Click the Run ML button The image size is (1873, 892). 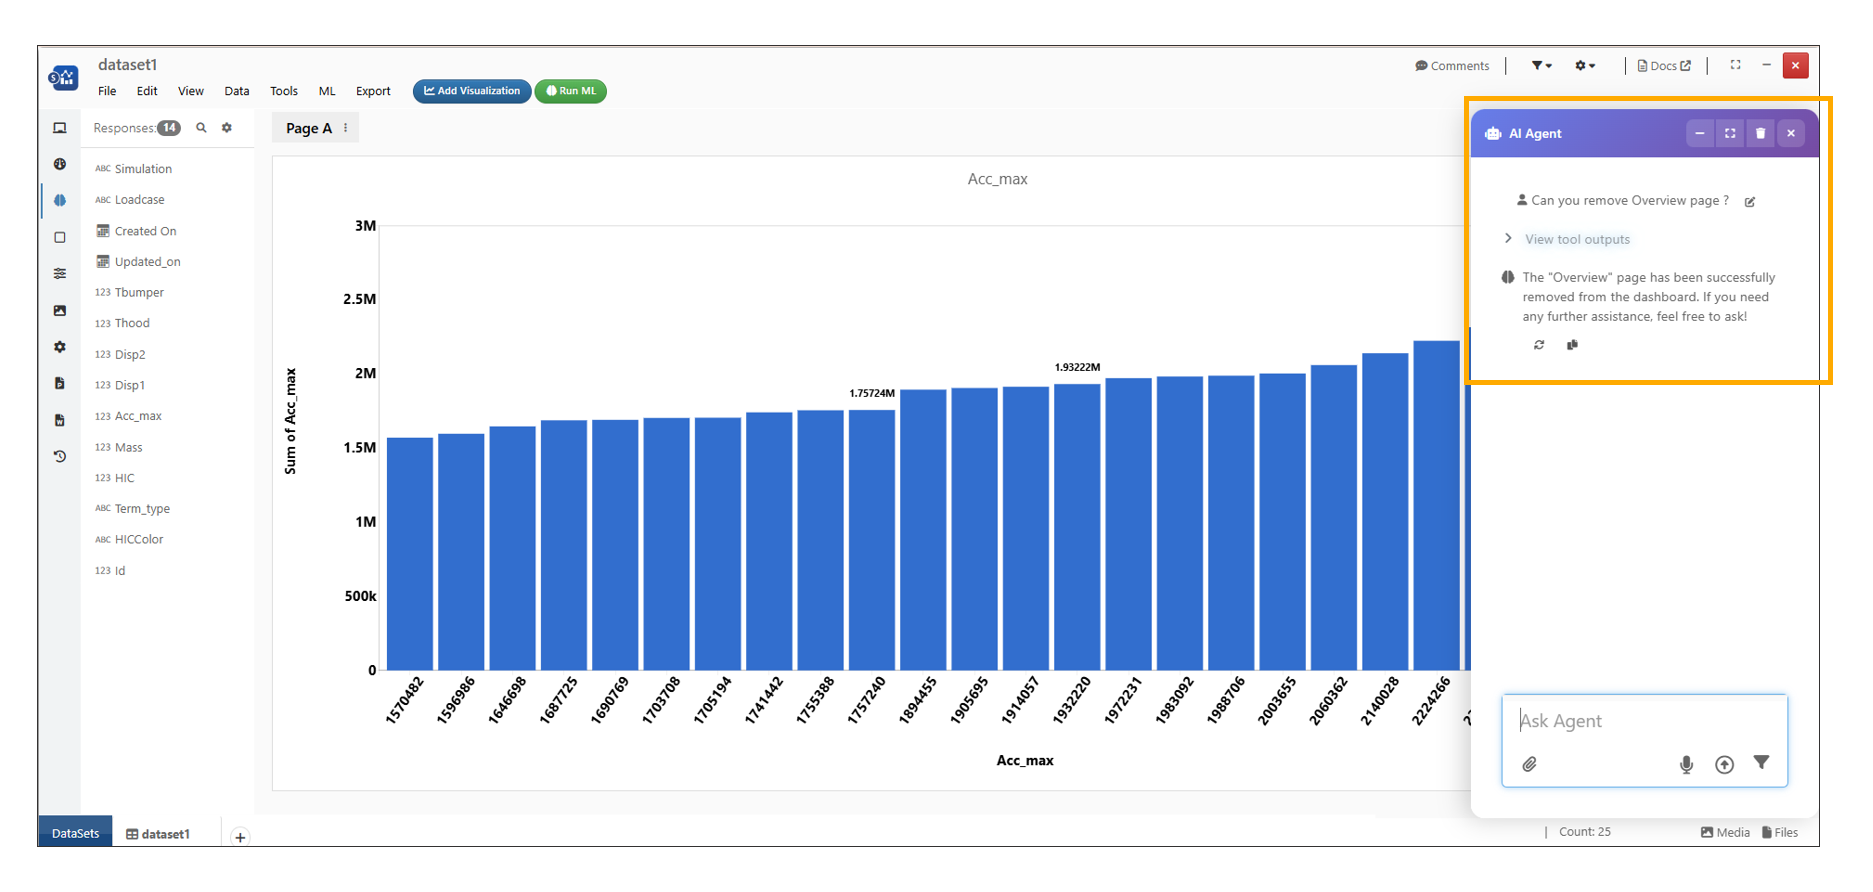tap(571, 91)
